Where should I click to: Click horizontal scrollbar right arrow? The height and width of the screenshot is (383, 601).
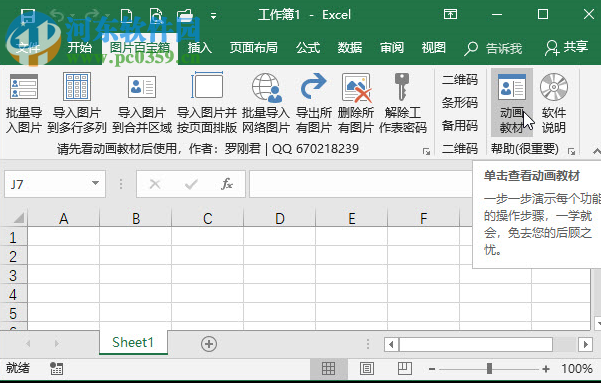click(x=585, y=344)
